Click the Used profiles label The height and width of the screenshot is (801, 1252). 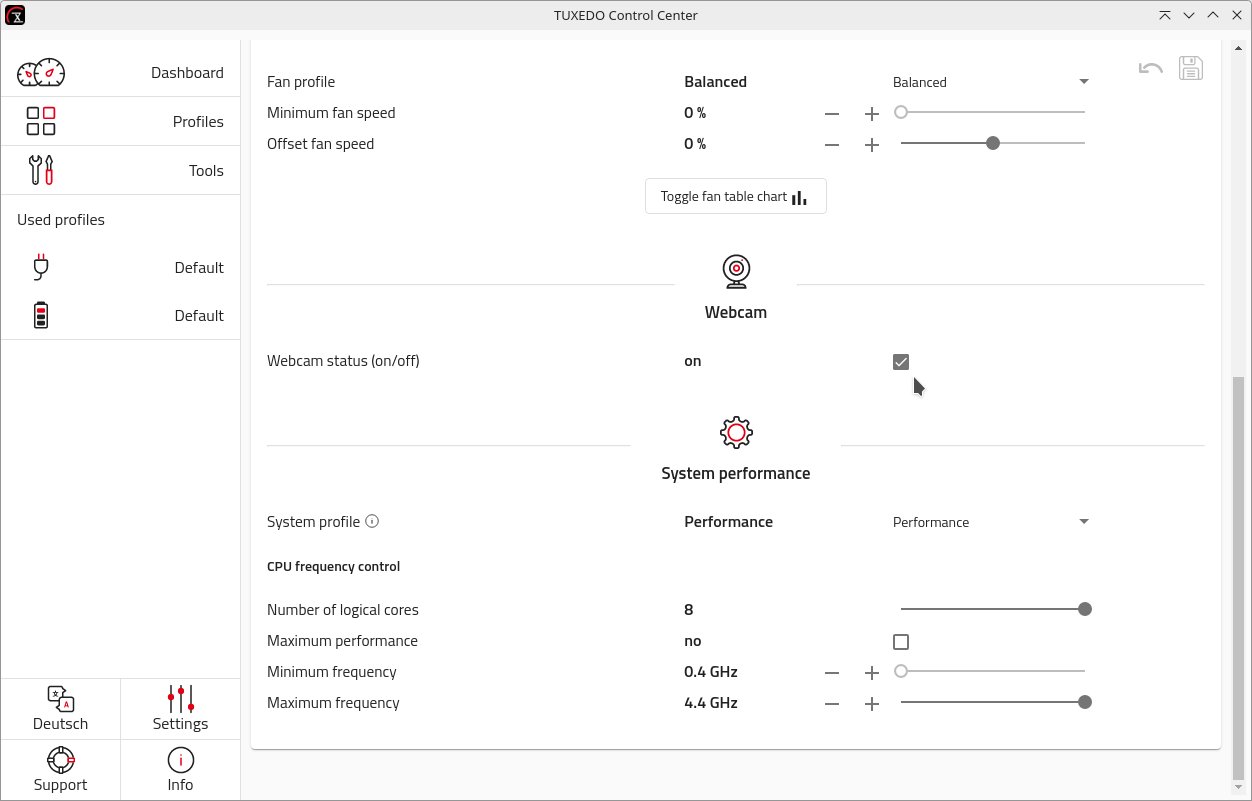tap(61, 220)
